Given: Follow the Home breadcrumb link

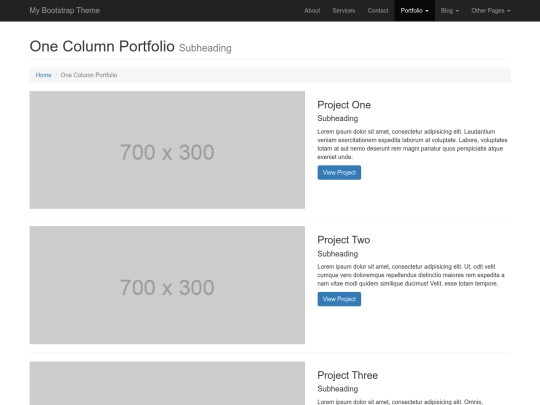Looking at the screenshot, I should point(43,75).
